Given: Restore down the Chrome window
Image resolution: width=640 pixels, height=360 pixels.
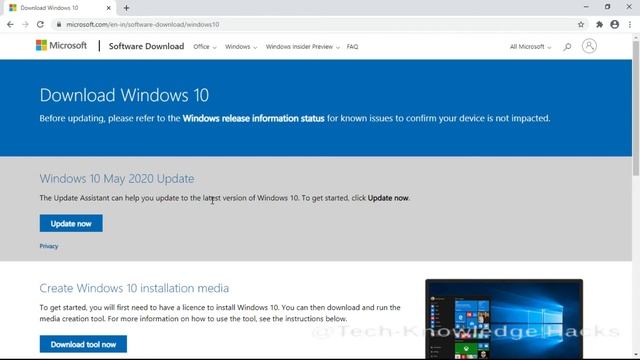Looking at the screenshot, I should (x=607, y=7).
